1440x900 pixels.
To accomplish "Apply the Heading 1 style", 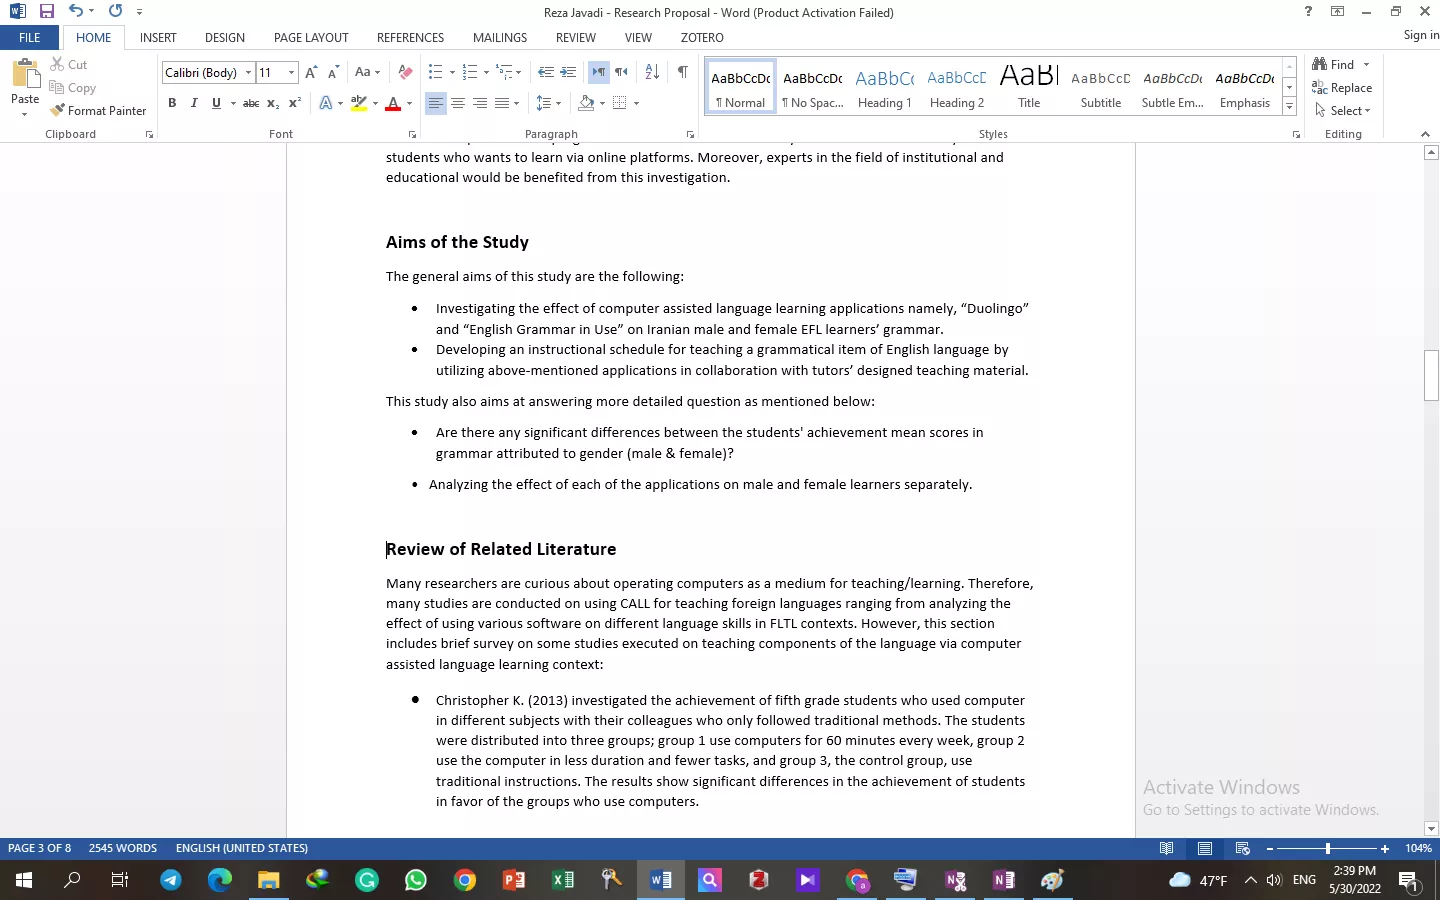I will coord(885,87).
